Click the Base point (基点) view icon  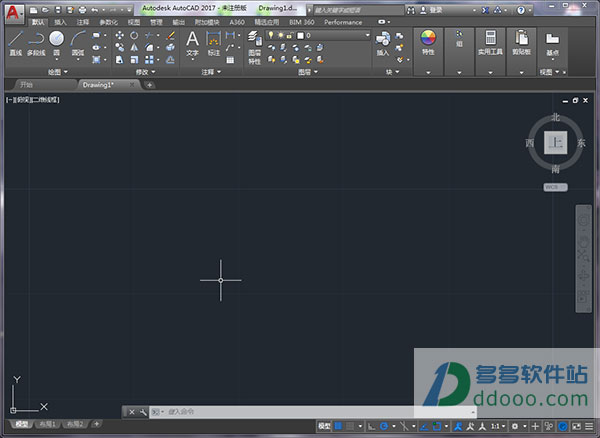click(x=552, y=43)
